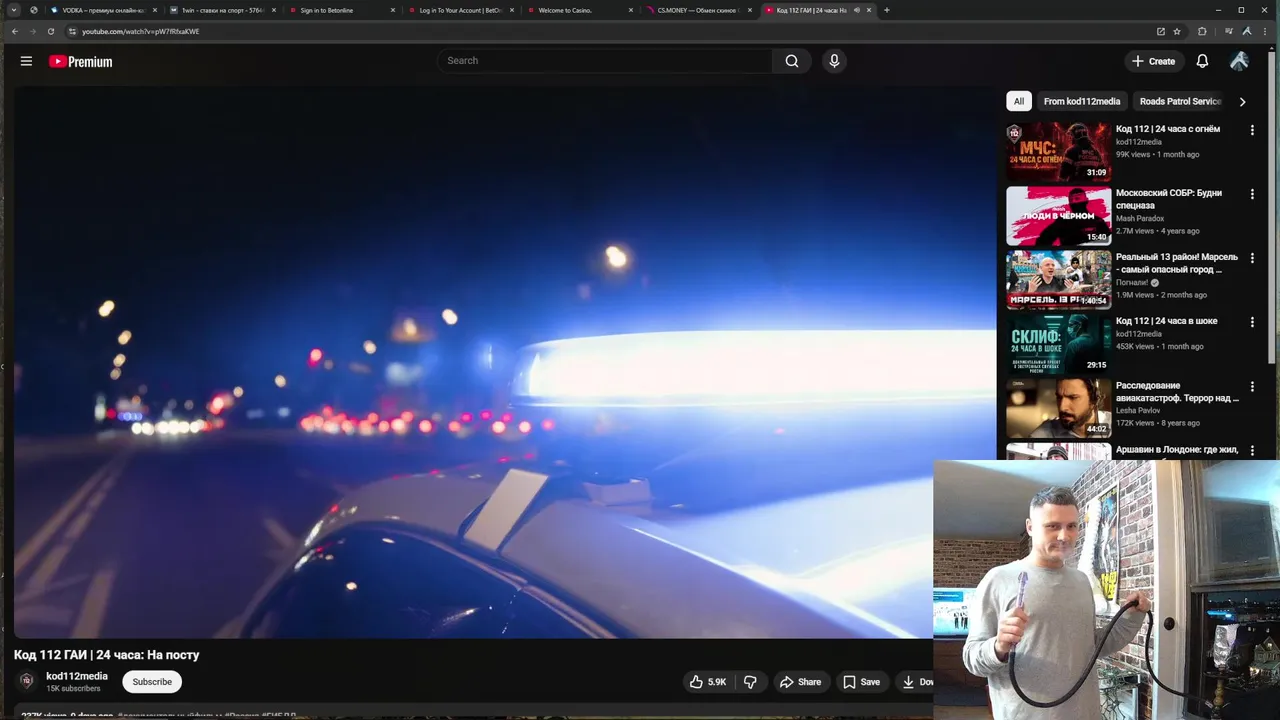This screenshot has width=1280, height=720.
Task: Open the Марсель 13 район thumbnail
Action: [1058, 280]
